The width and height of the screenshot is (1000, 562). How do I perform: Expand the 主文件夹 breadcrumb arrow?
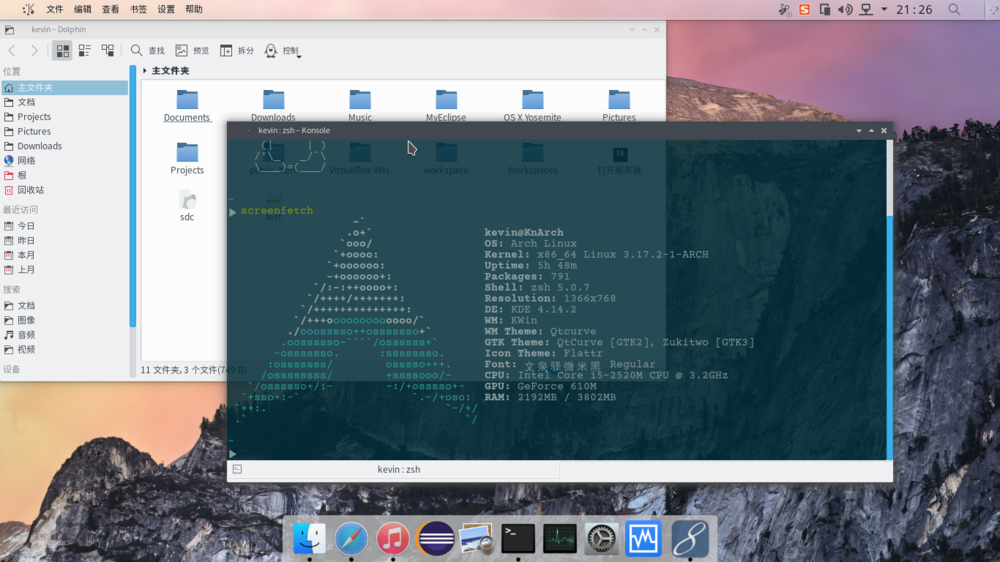(145, 70)
